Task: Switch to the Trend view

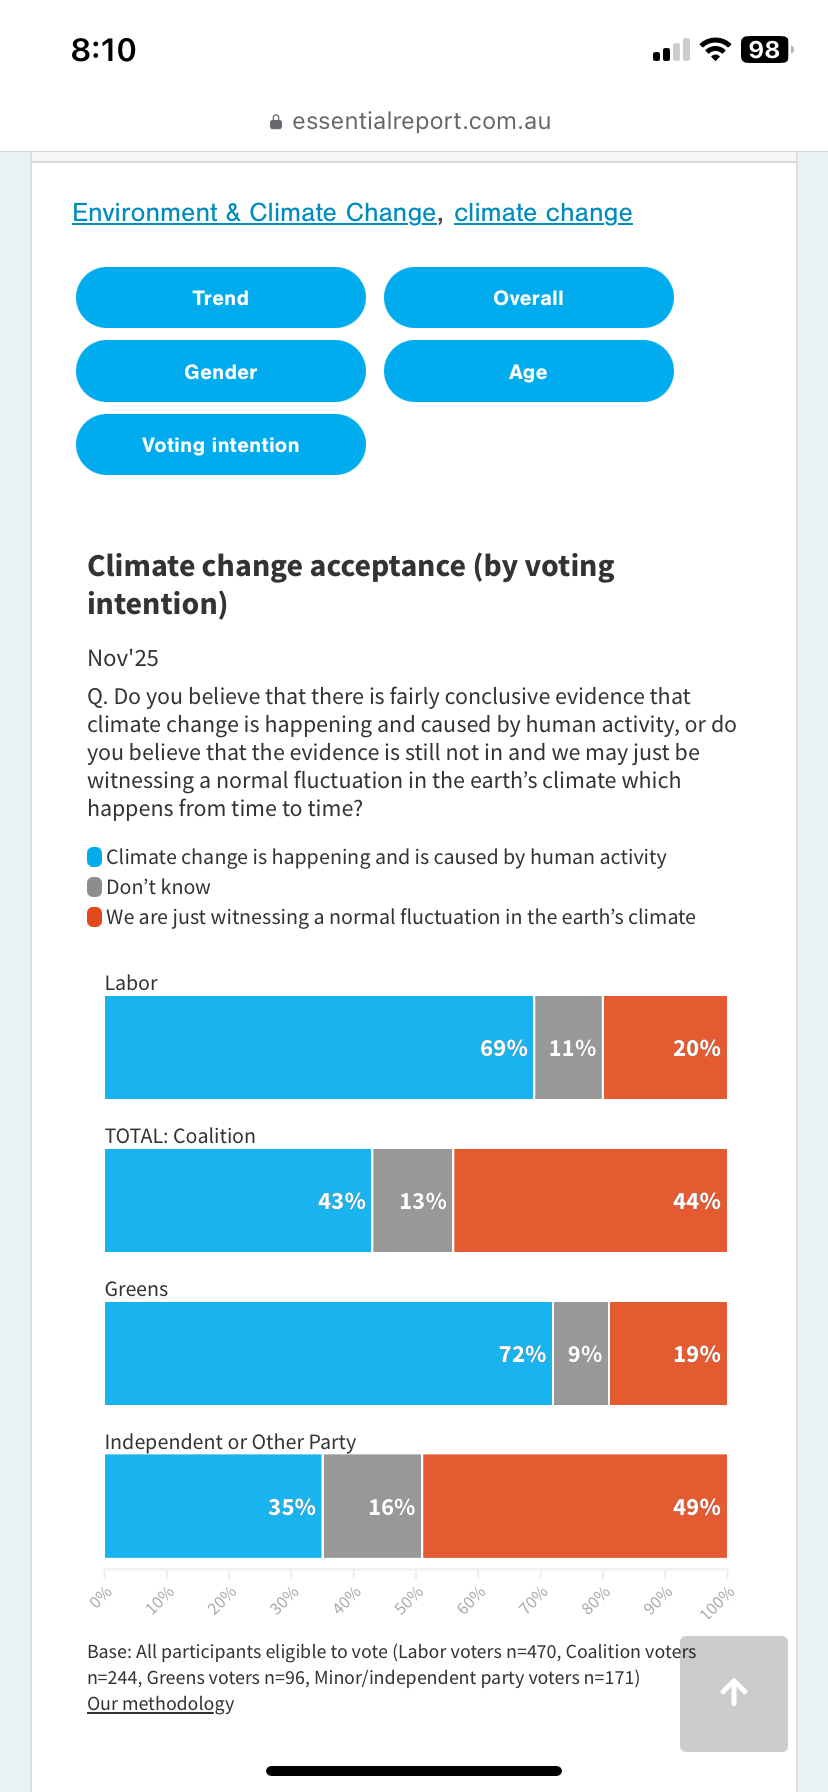Action: click(x=221, y=298)
